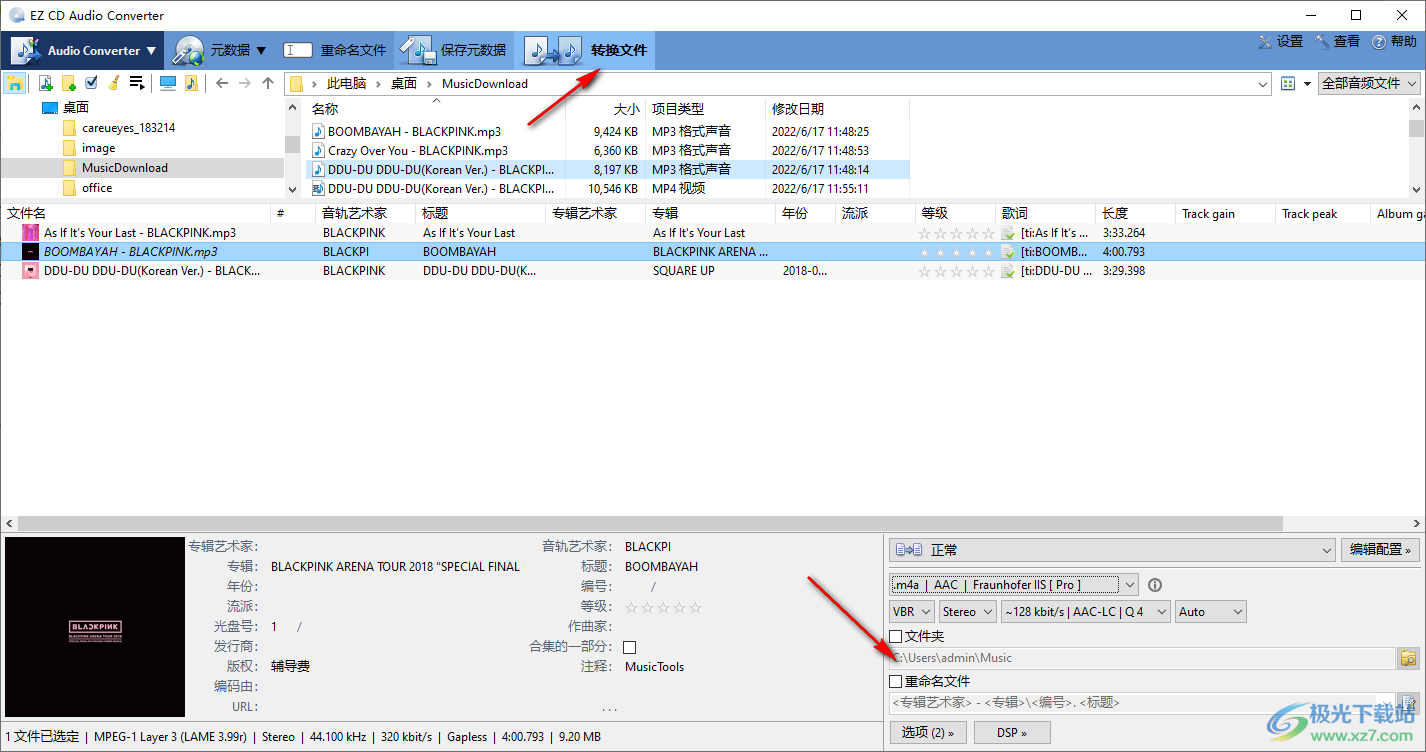Viewport: 1426px width, 752px height.
Task: Set rating stars in metadata 等级 field
Action: pyautogui.click(x=663, y=607)
